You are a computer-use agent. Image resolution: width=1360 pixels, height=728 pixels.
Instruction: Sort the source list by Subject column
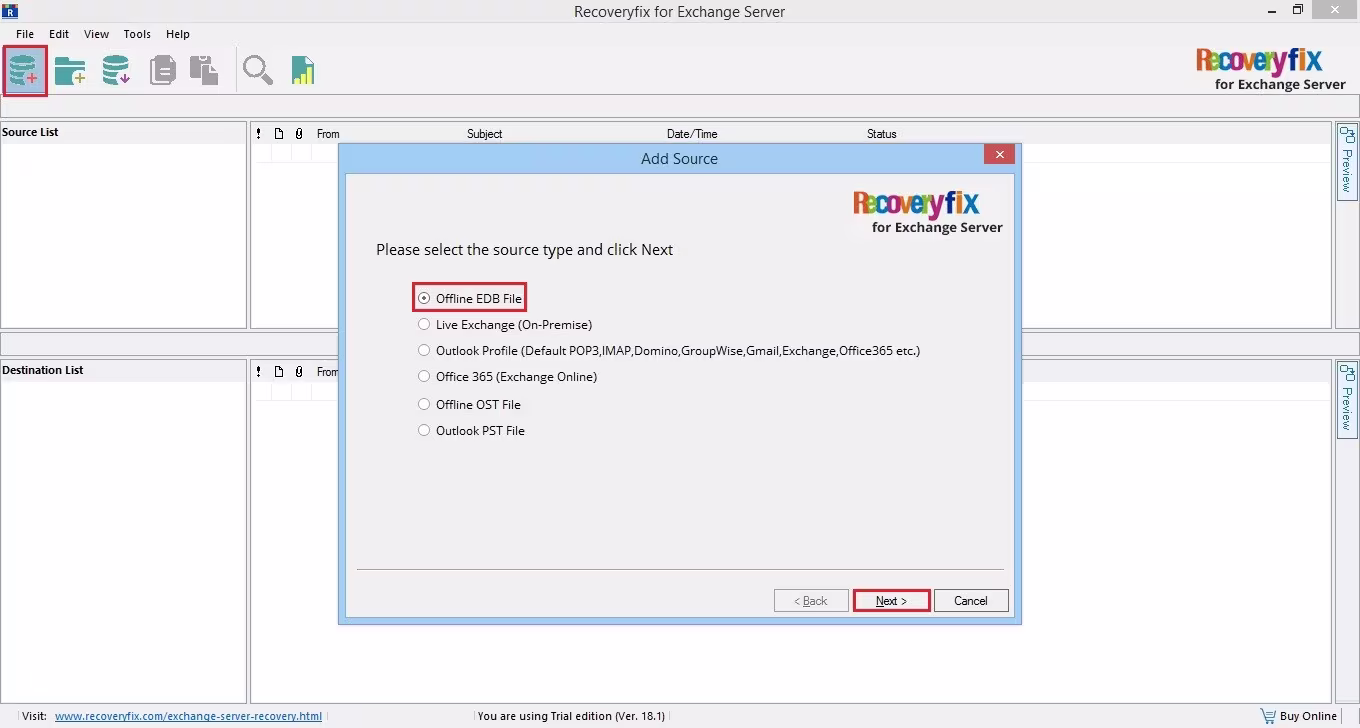(485, 134)
